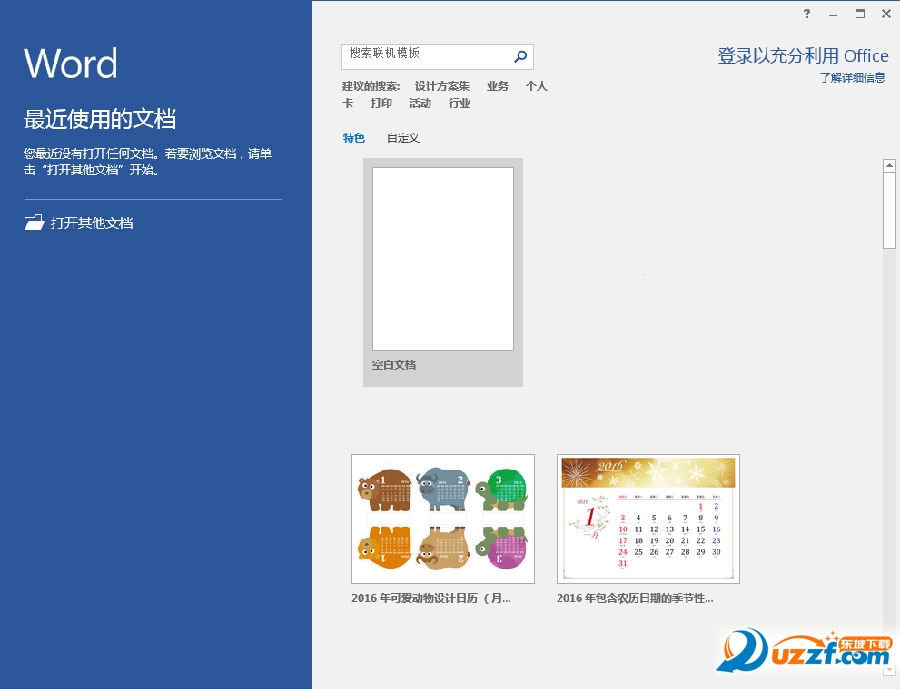Image resolution: width=900 pixels, height=689 pixels.
Task: Select suggested search 打印
Action: pyautogui.click(x=381, y=103)
